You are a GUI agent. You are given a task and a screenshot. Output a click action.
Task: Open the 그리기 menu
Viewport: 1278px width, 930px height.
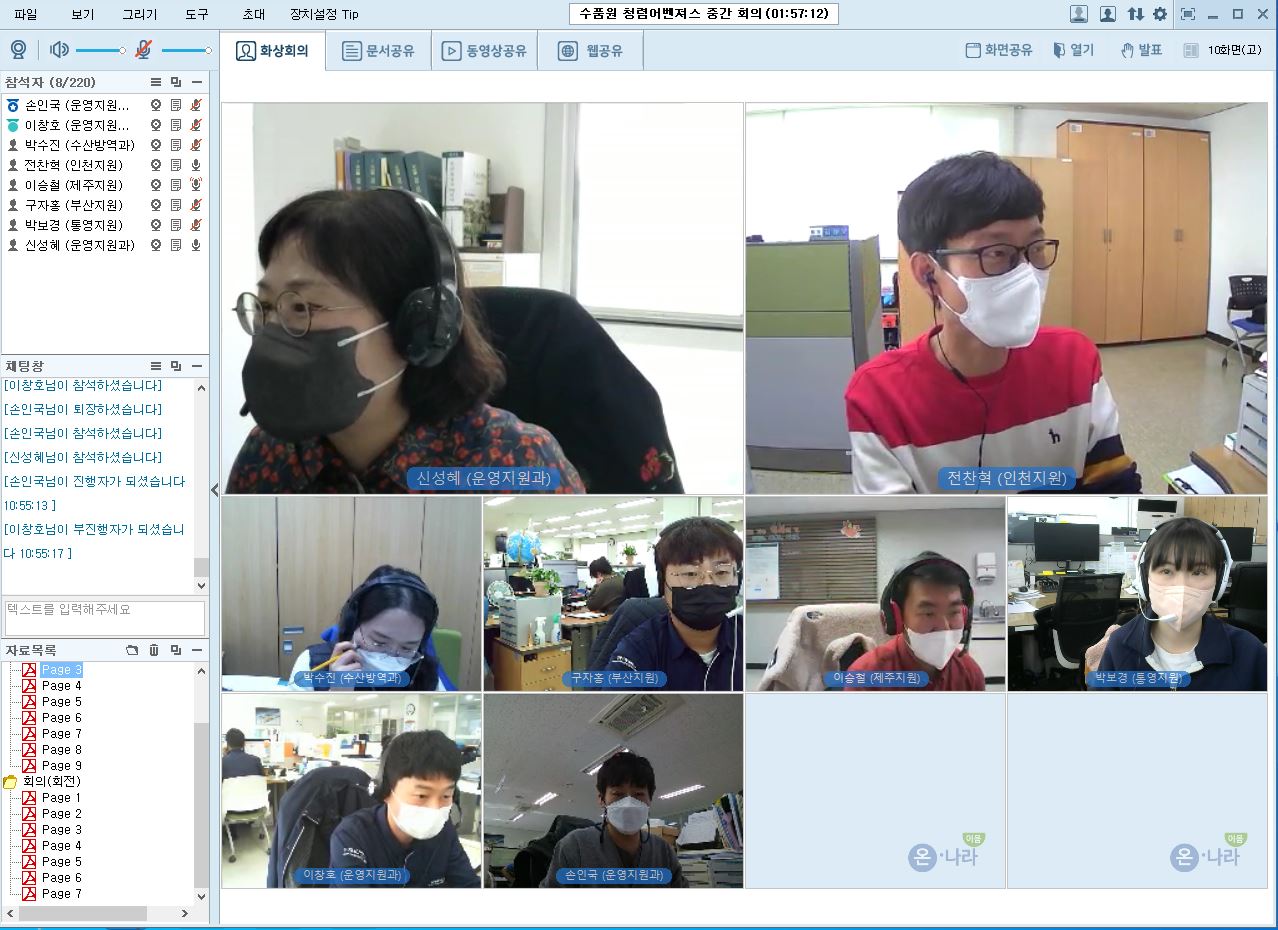[x=139, y=14]
